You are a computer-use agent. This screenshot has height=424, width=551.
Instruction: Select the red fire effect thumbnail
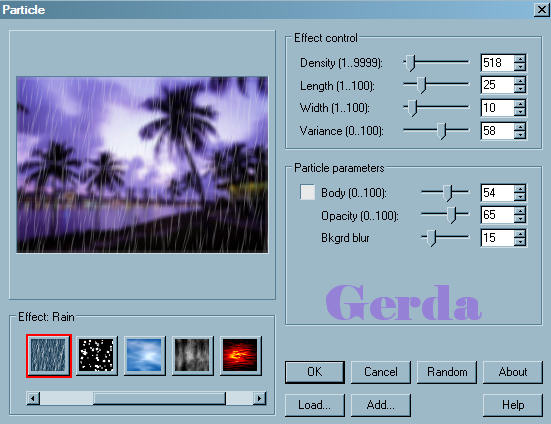tap(240, 356)
